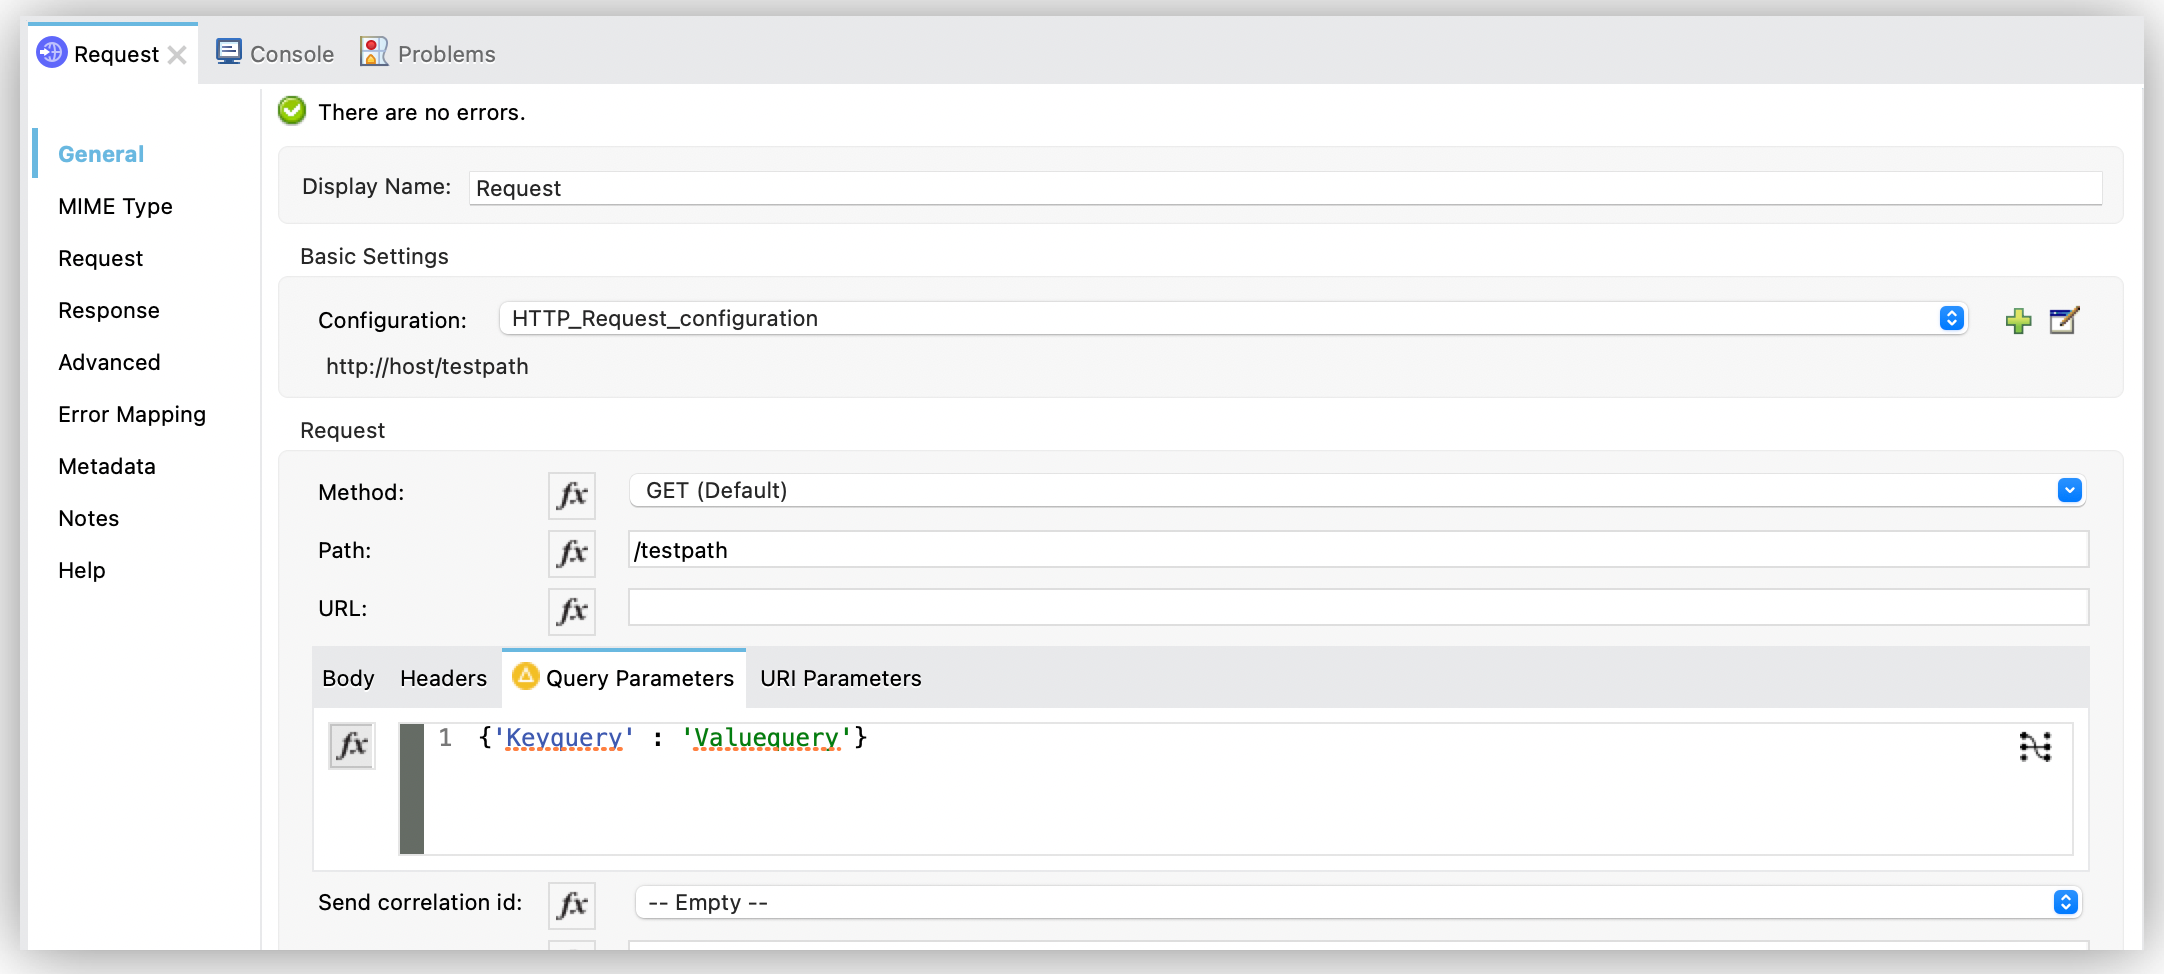Toggle the fx expression button for Path

pyautogui.click(x=572, y=553)
